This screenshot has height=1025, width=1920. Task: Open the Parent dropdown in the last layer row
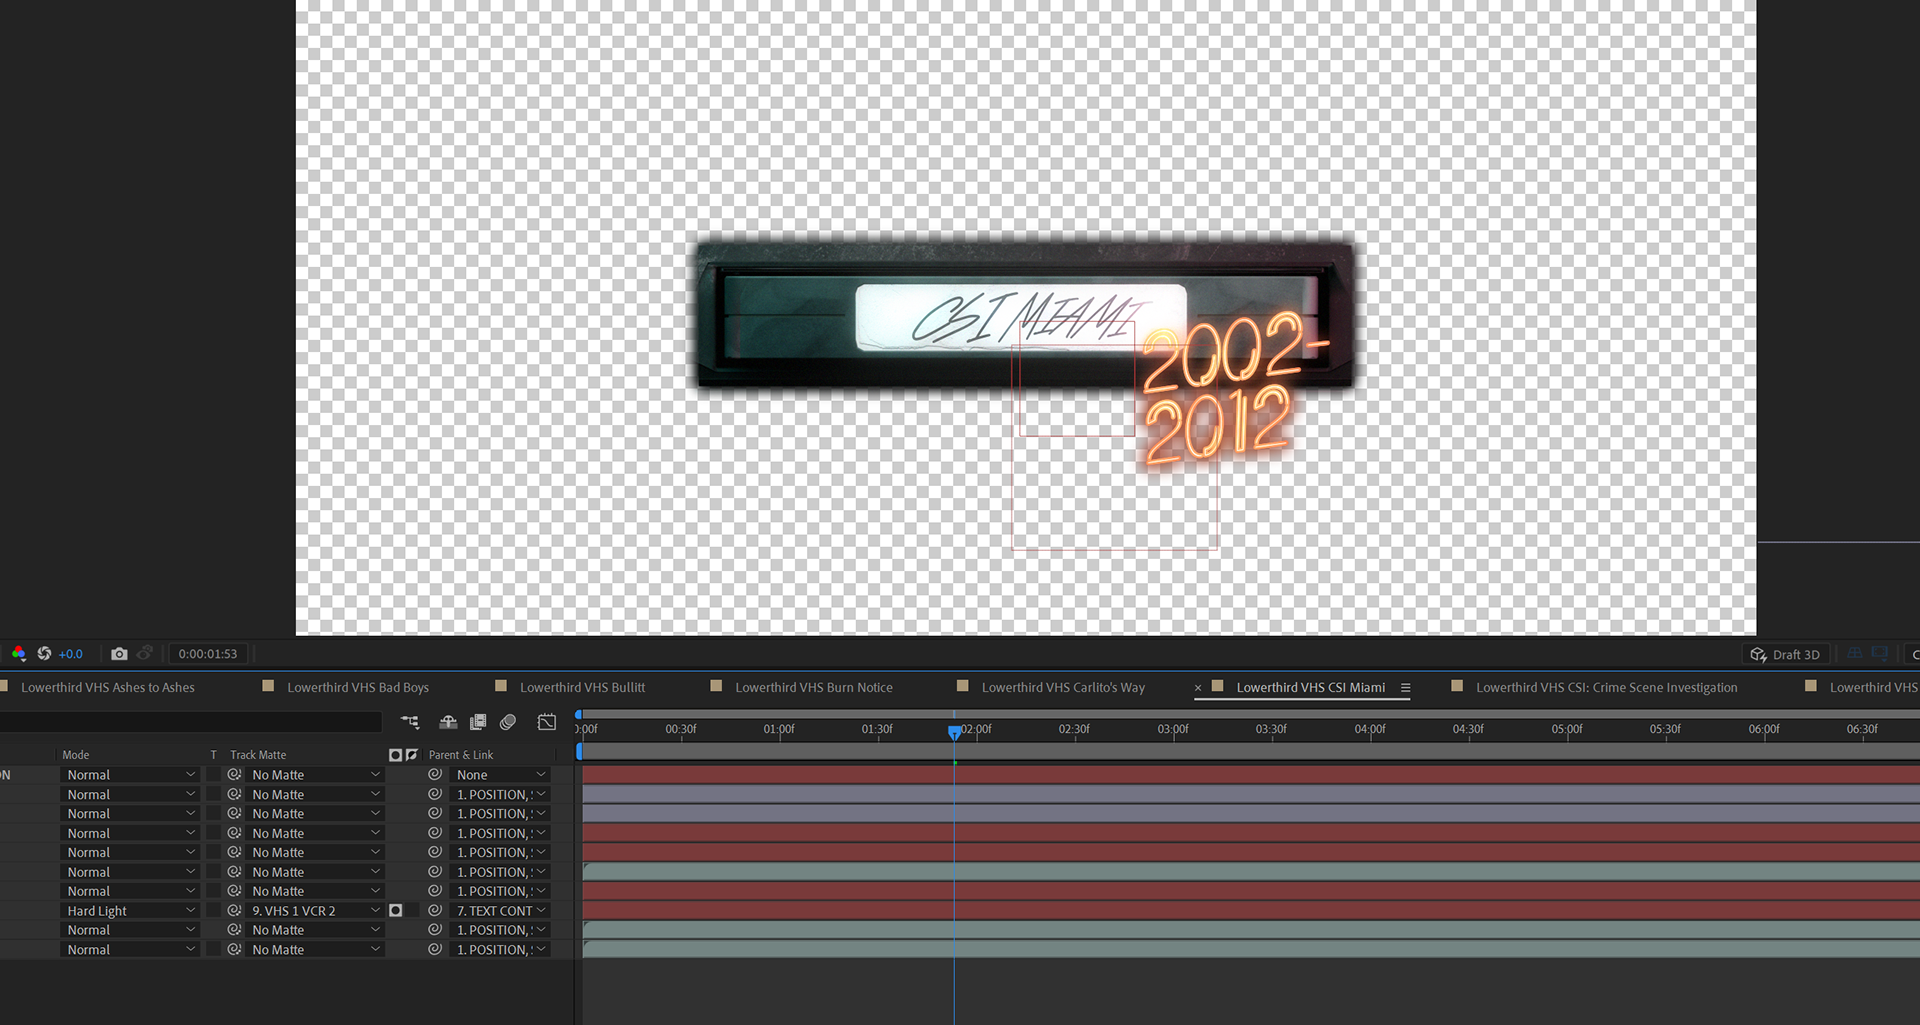coord(500,950)
